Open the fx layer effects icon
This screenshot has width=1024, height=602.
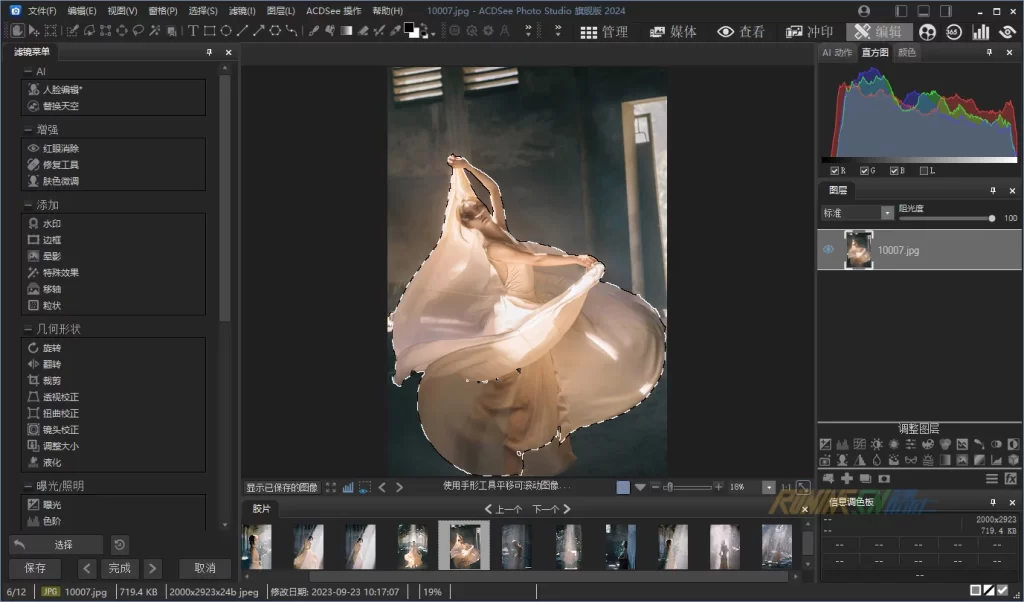[1011, 479]
